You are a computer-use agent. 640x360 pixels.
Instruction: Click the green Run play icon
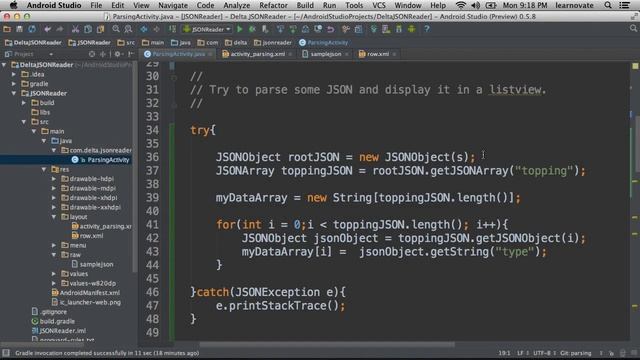[x=240, y=29]
